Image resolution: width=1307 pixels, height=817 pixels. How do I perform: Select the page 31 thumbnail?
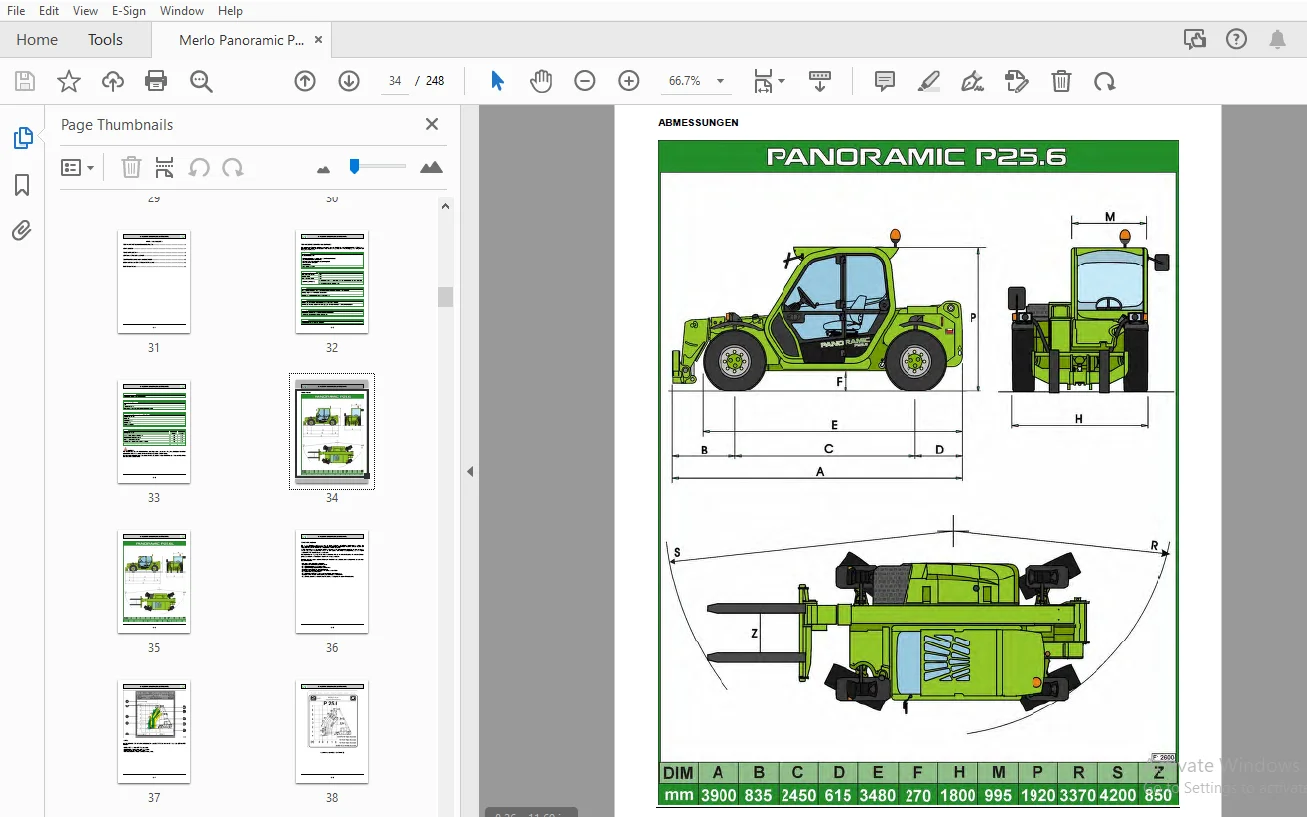coord(154,283)
